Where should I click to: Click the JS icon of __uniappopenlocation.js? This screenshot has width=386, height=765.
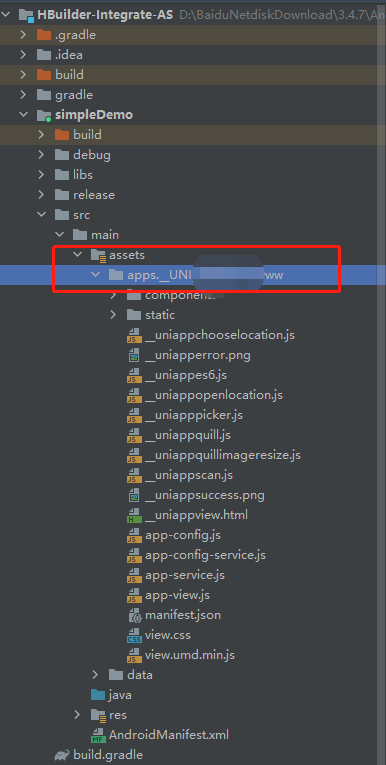pos(134,395)
